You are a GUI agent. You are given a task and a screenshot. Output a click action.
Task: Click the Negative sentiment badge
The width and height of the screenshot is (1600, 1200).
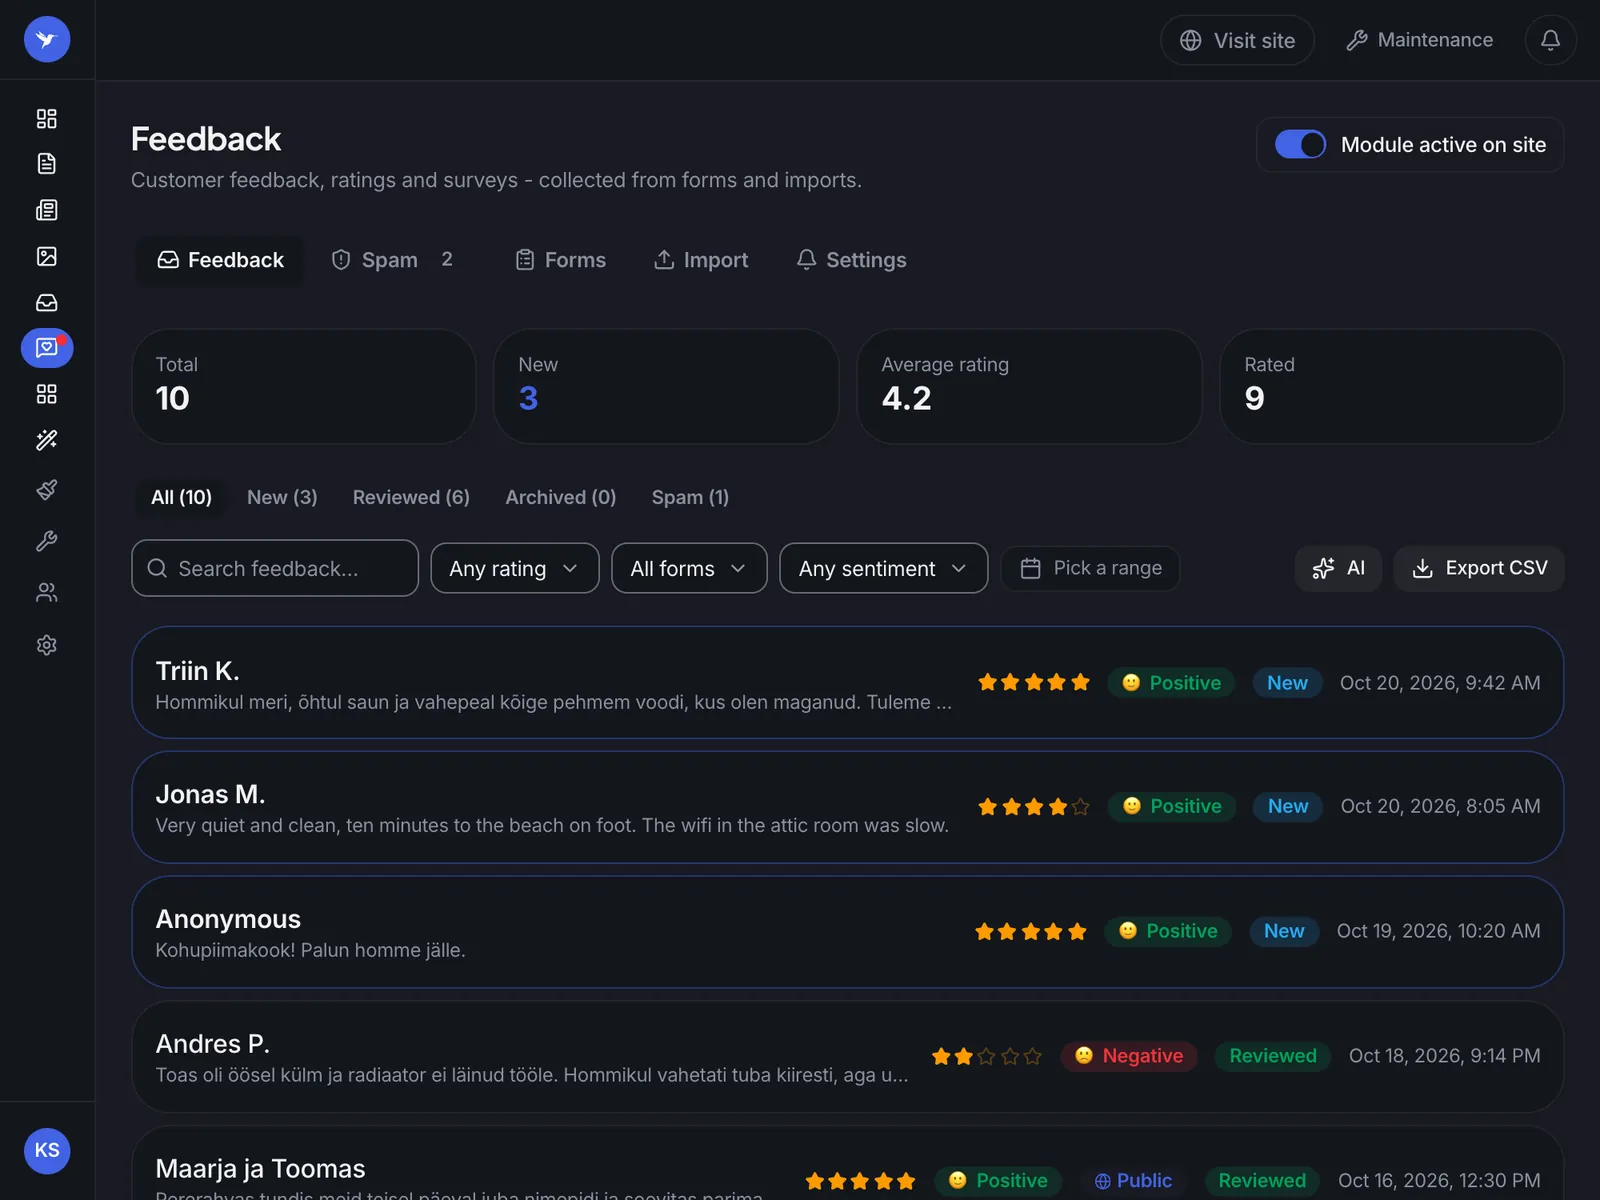[x=1129, y=1056]
